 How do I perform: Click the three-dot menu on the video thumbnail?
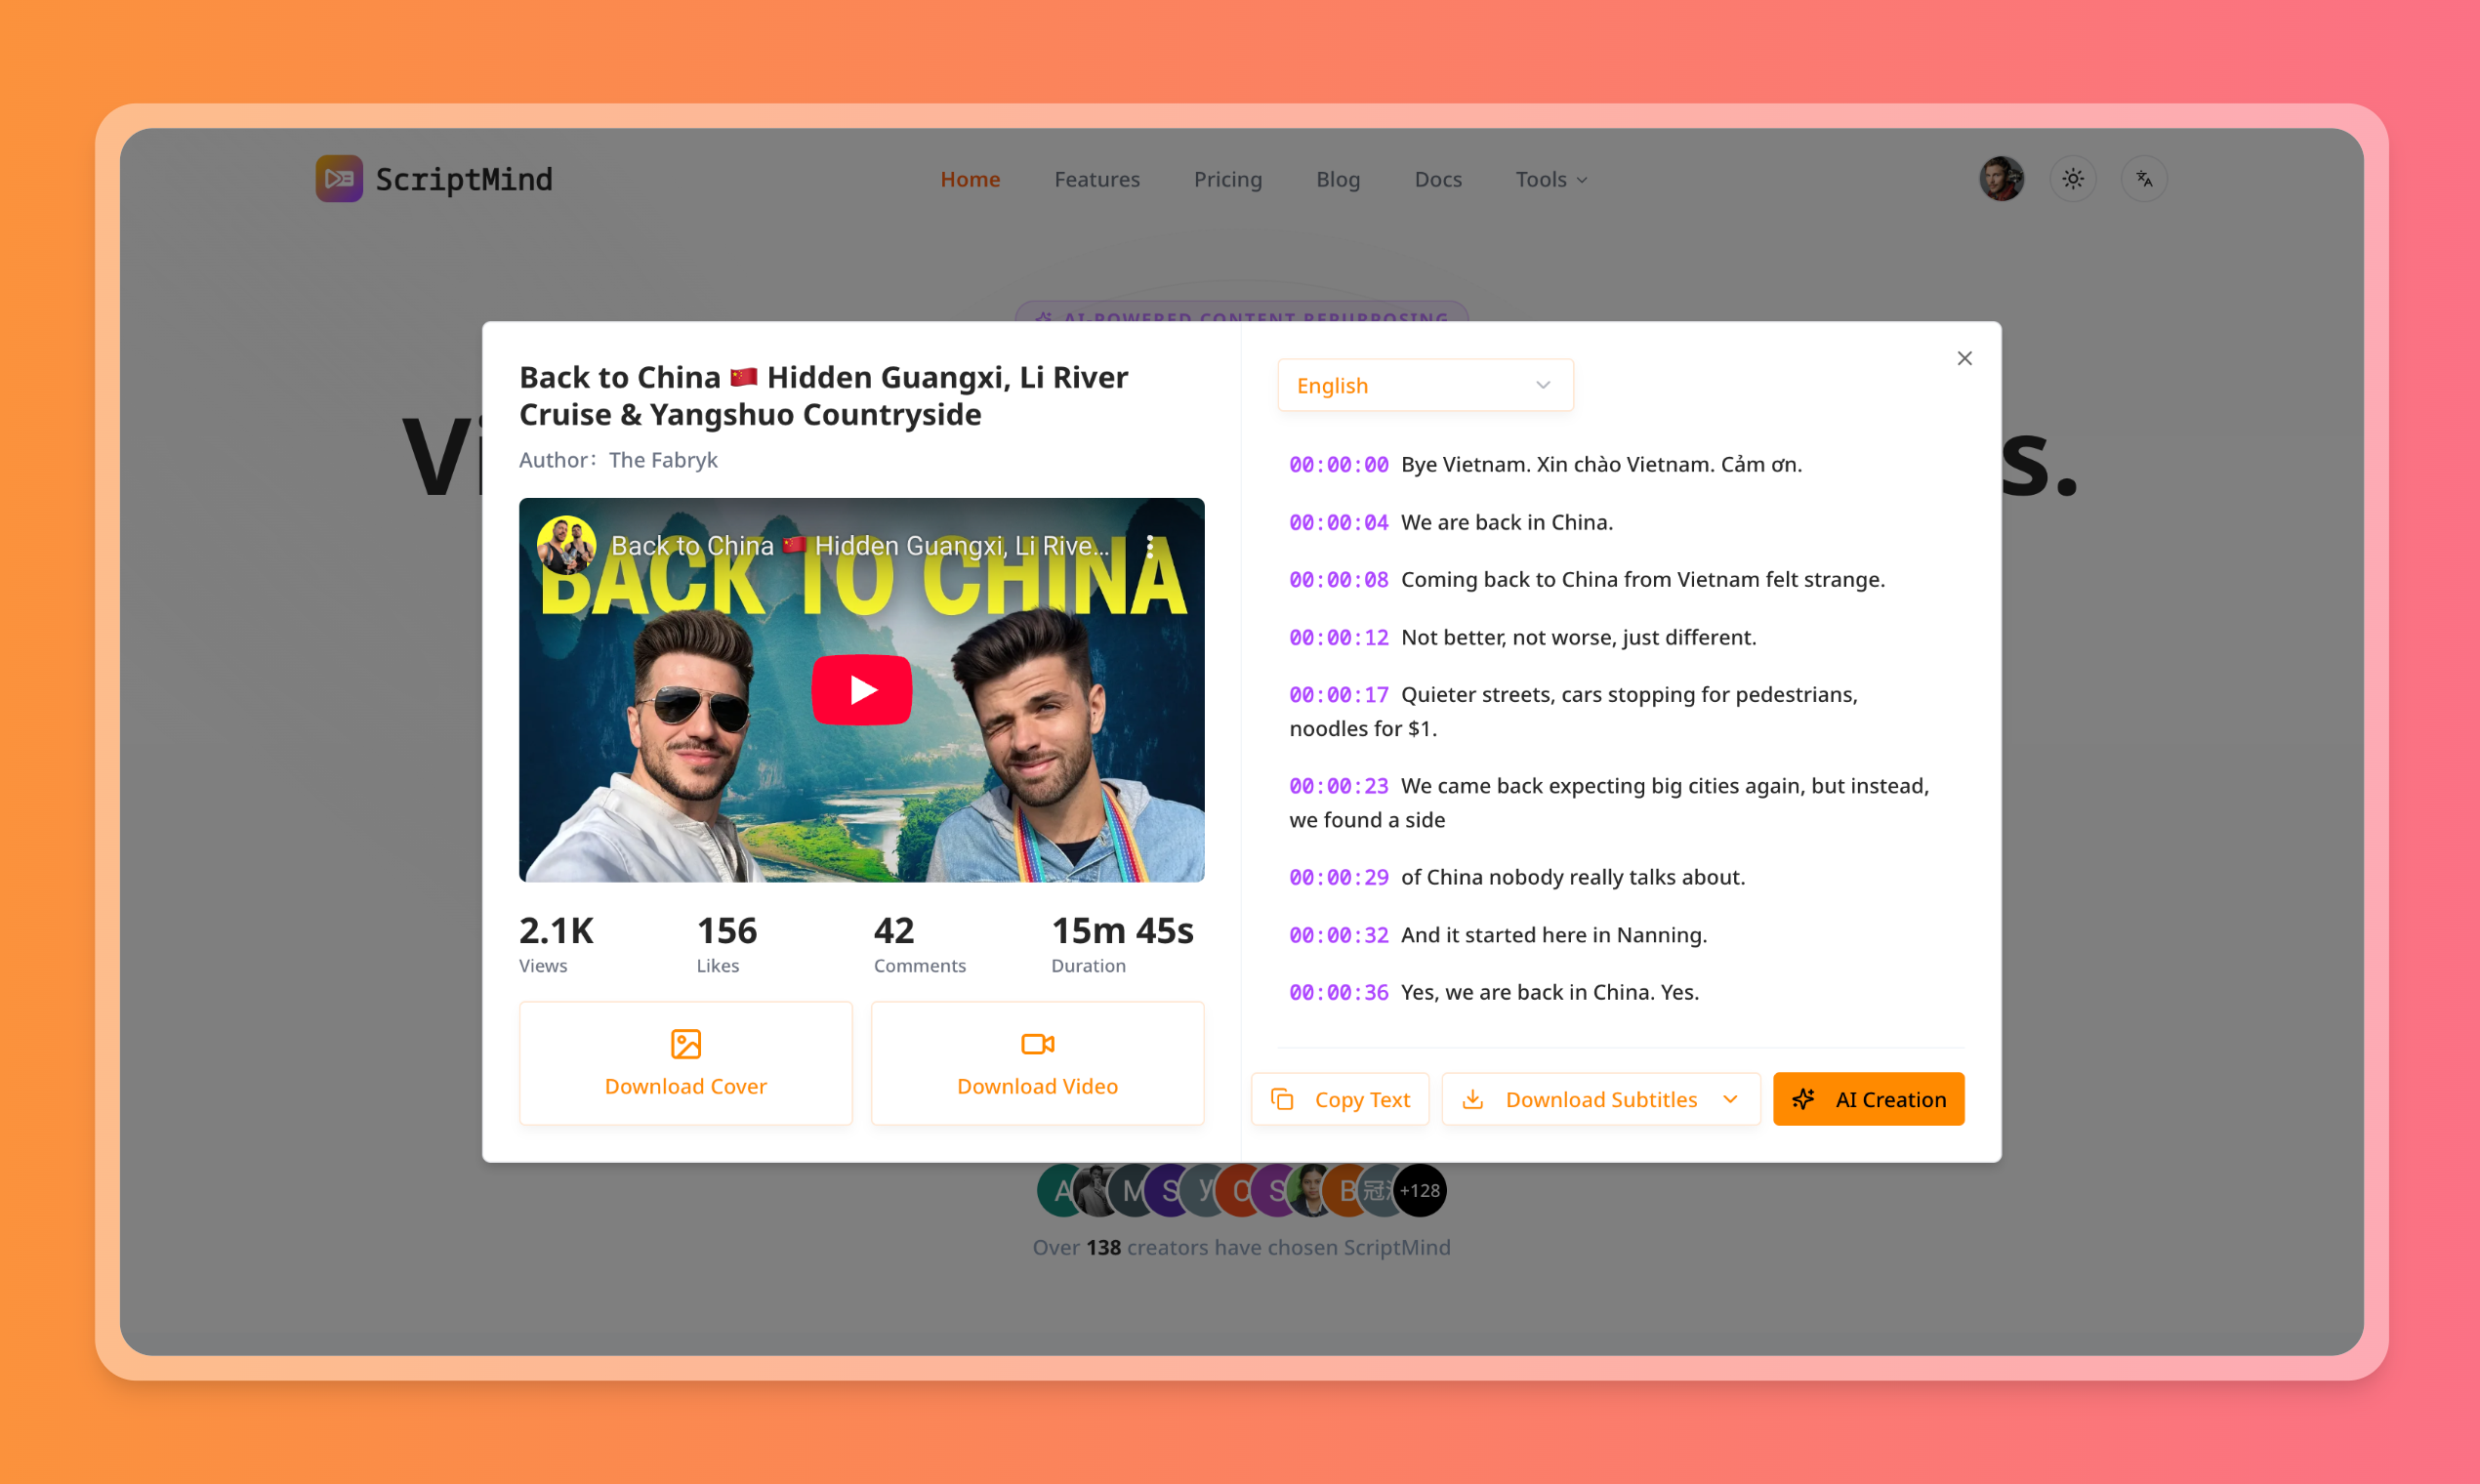[1150, 546]
